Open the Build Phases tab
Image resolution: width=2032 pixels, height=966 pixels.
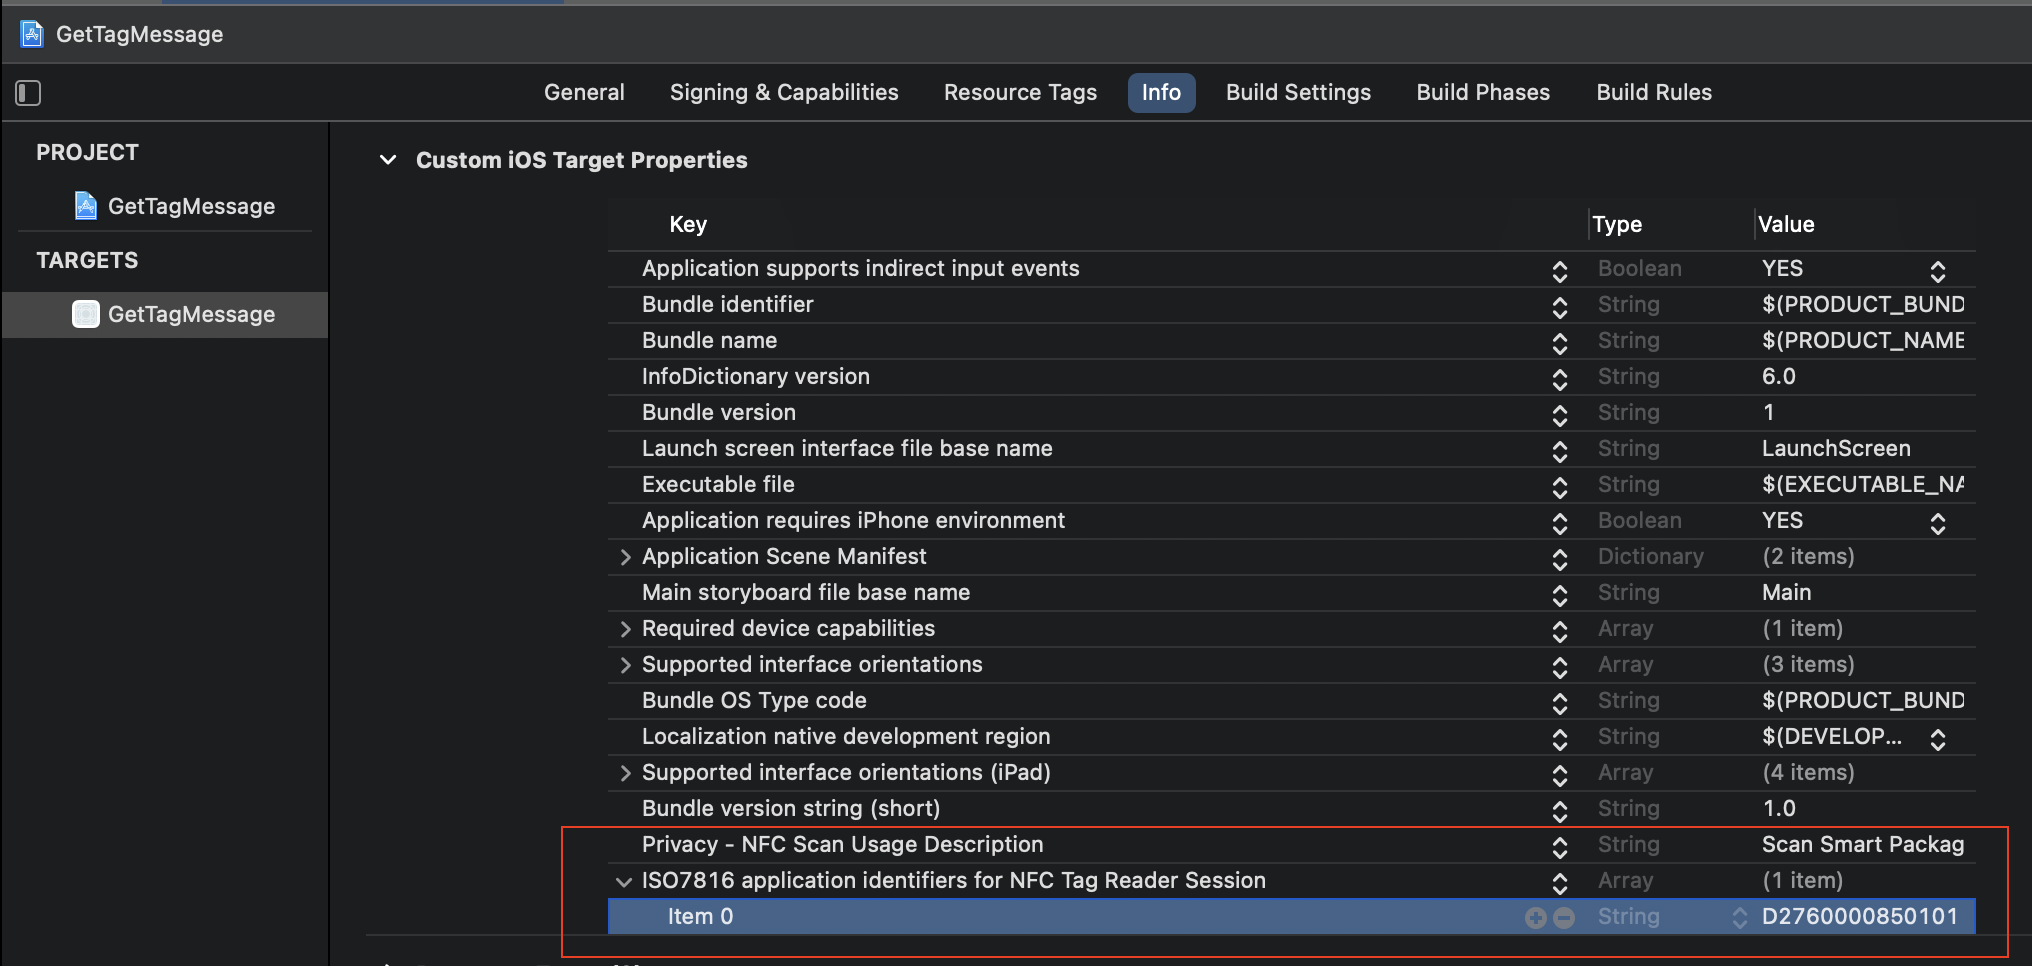pyautogui.click(x=1483, y=92)
